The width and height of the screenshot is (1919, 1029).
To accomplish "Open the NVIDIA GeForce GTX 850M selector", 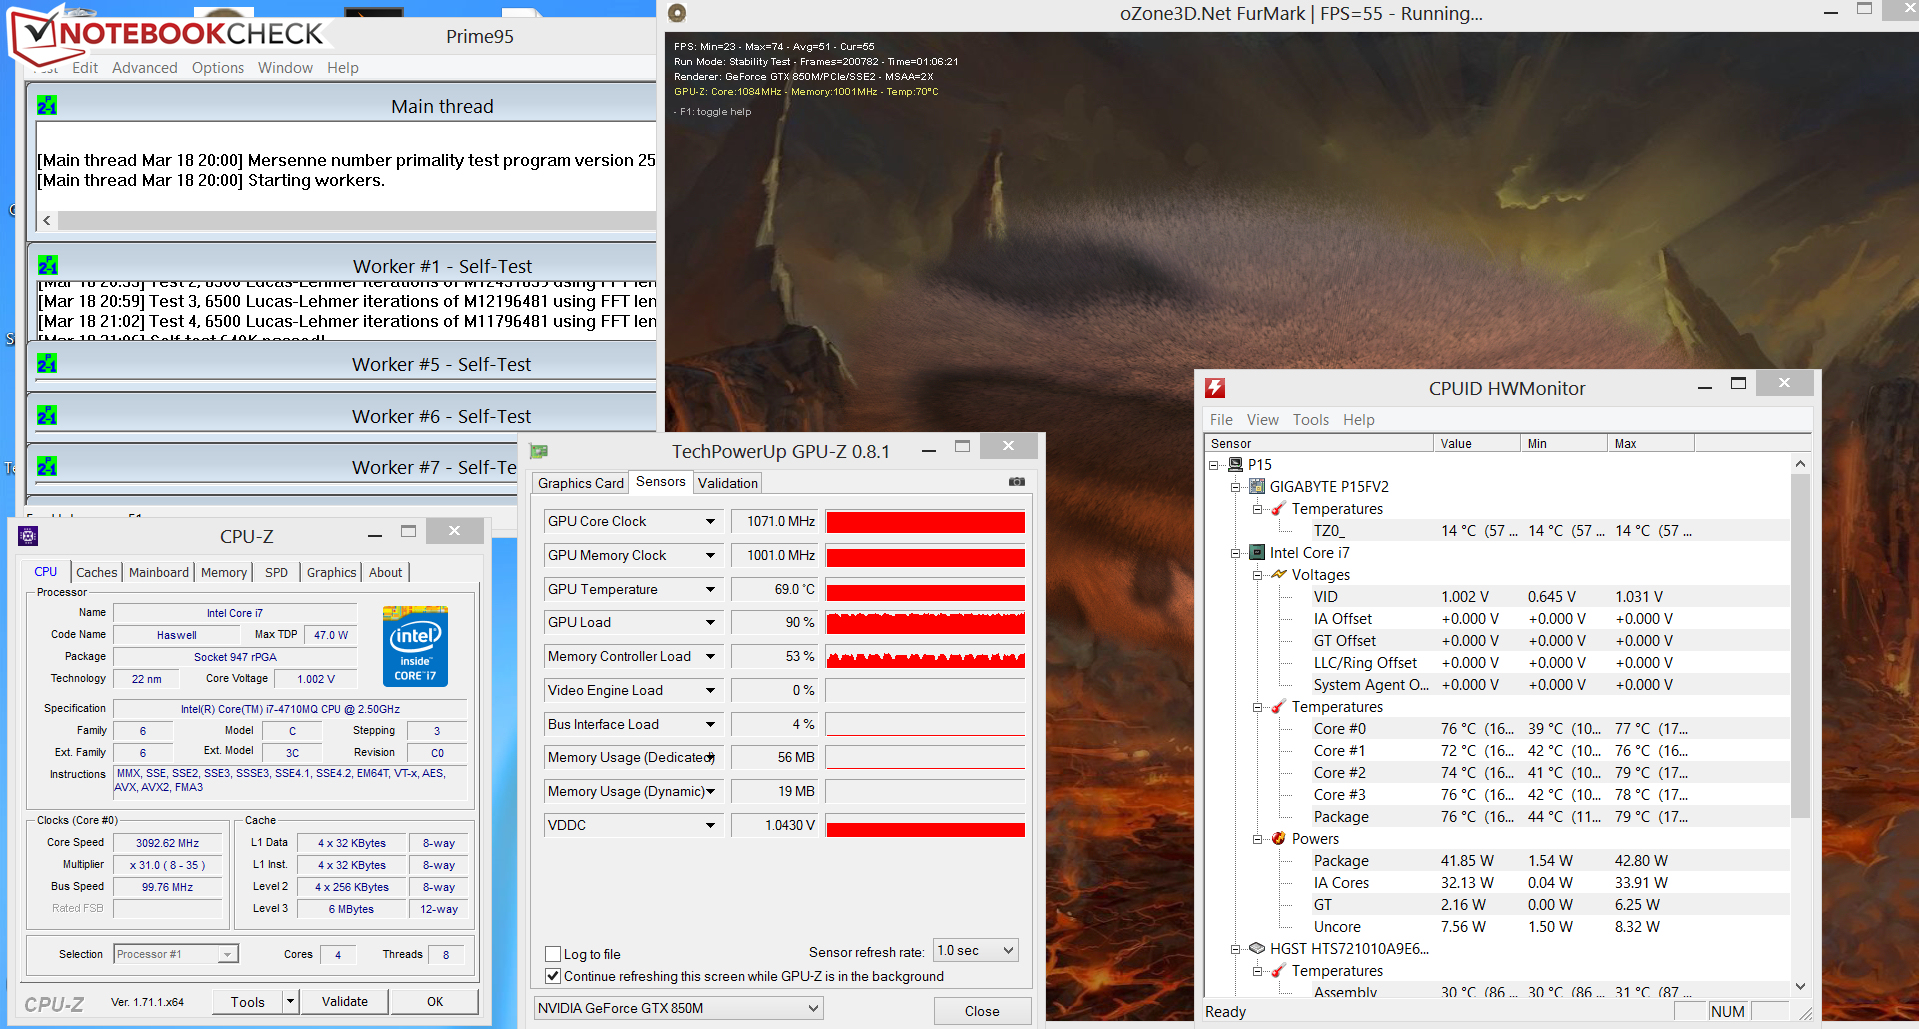I will 678,1008.
